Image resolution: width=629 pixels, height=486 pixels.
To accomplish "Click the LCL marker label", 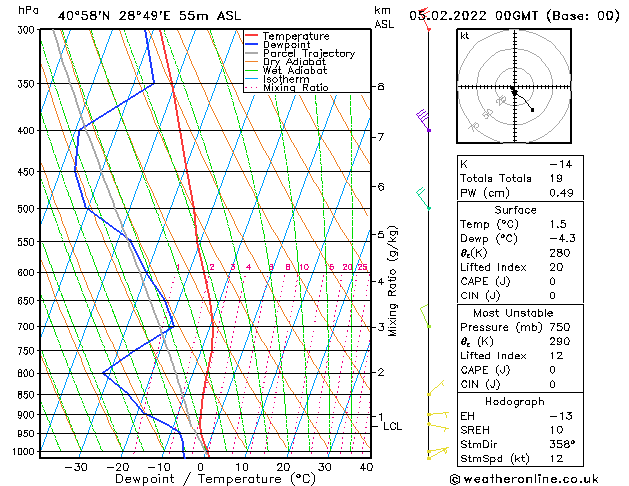I will pos(392,426).
